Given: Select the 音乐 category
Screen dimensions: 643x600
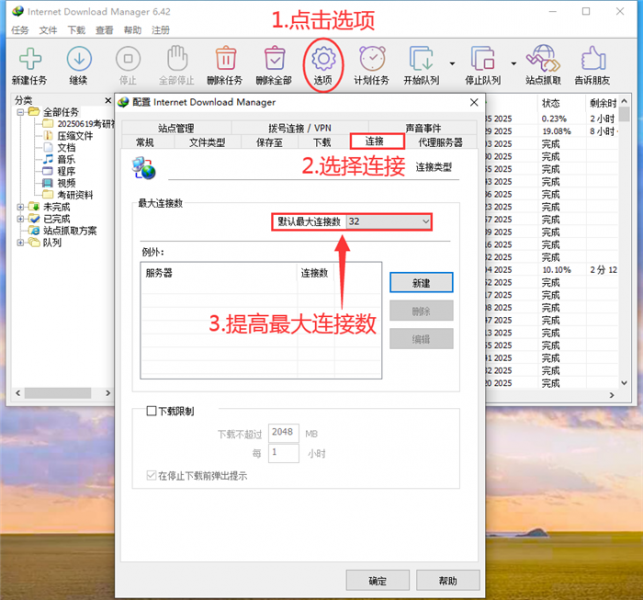Looking at the screenshot, I should pos(66,160).
